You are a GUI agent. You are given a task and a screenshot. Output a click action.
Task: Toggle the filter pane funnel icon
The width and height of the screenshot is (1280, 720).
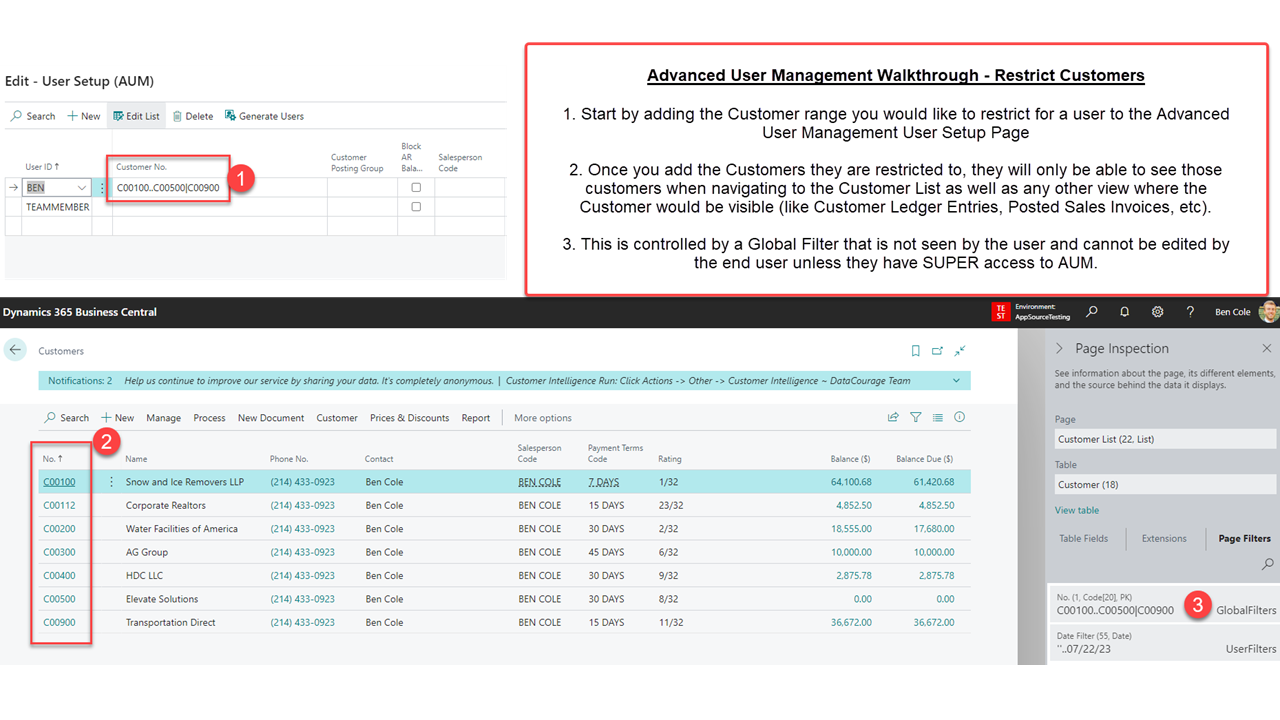(x=916, y=418)
